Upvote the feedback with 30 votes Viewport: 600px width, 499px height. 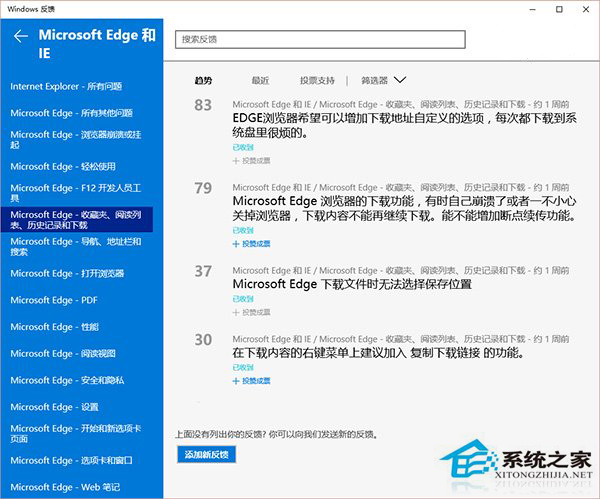coord(251,381)
